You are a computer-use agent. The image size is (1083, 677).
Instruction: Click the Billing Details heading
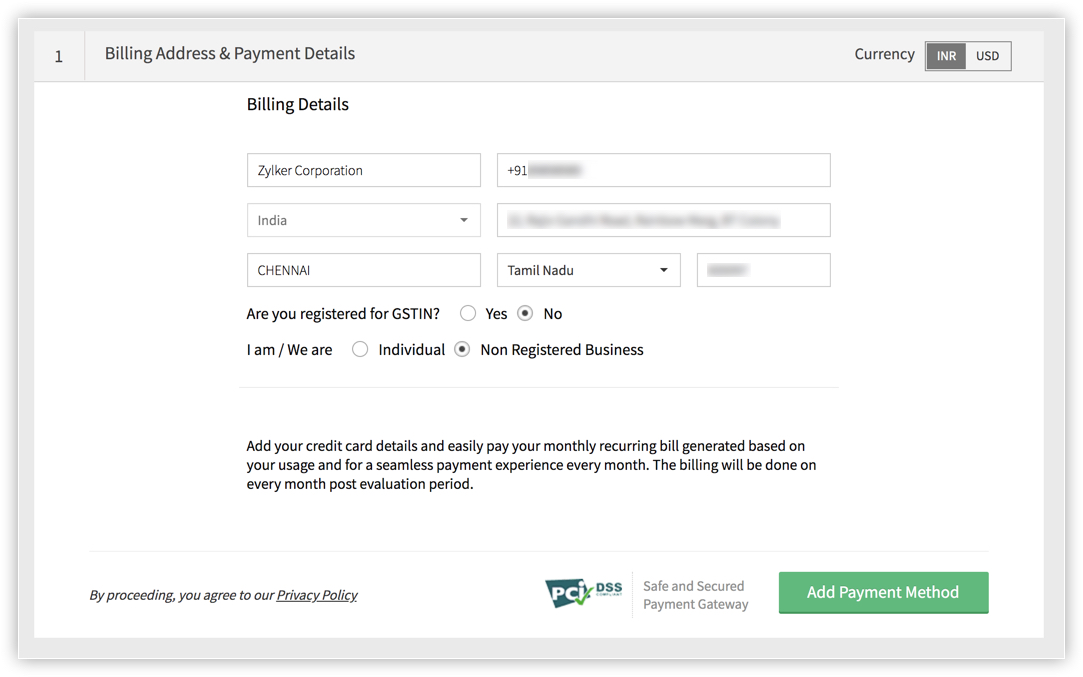(x=298, y=104)
